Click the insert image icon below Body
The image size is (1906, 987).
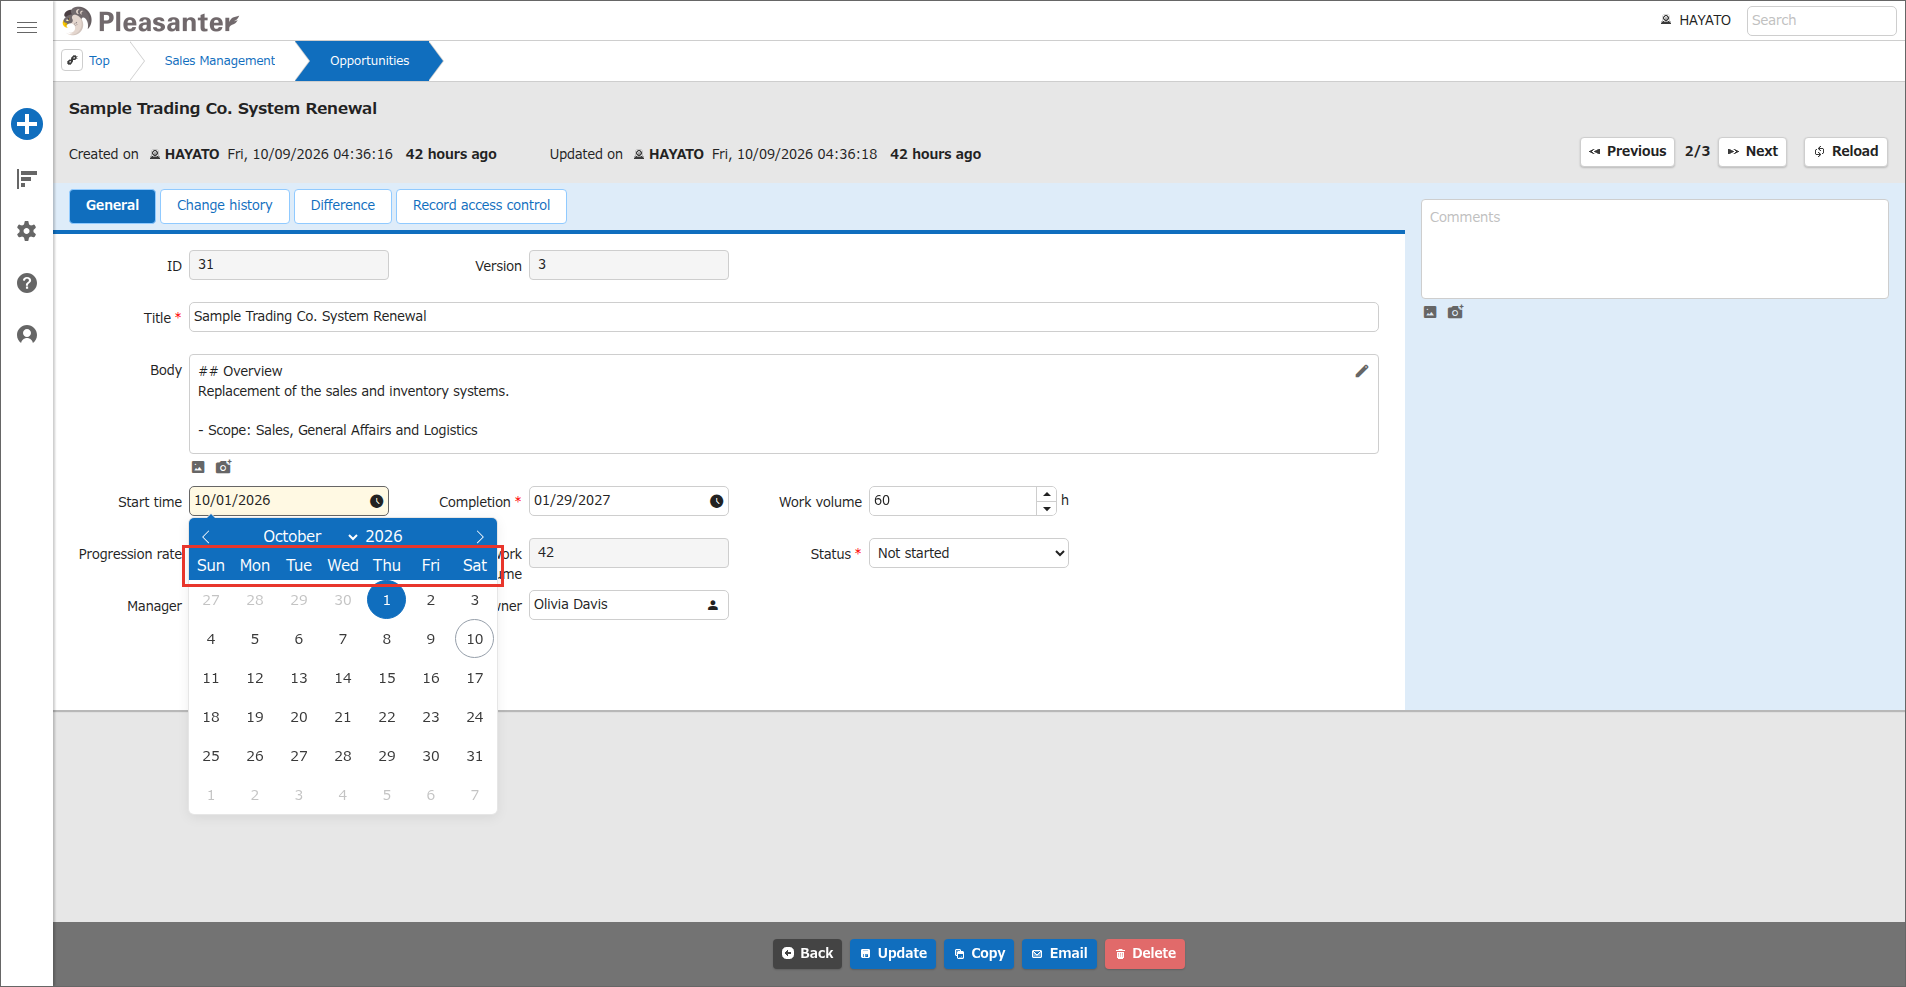(198, 467)
